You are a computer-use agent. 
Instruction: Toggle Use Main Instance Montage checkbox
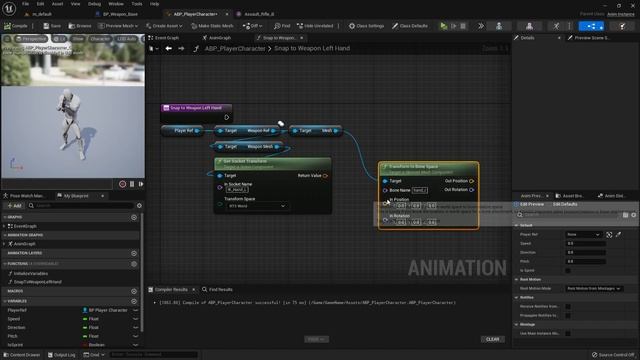(x=568, y=333)
